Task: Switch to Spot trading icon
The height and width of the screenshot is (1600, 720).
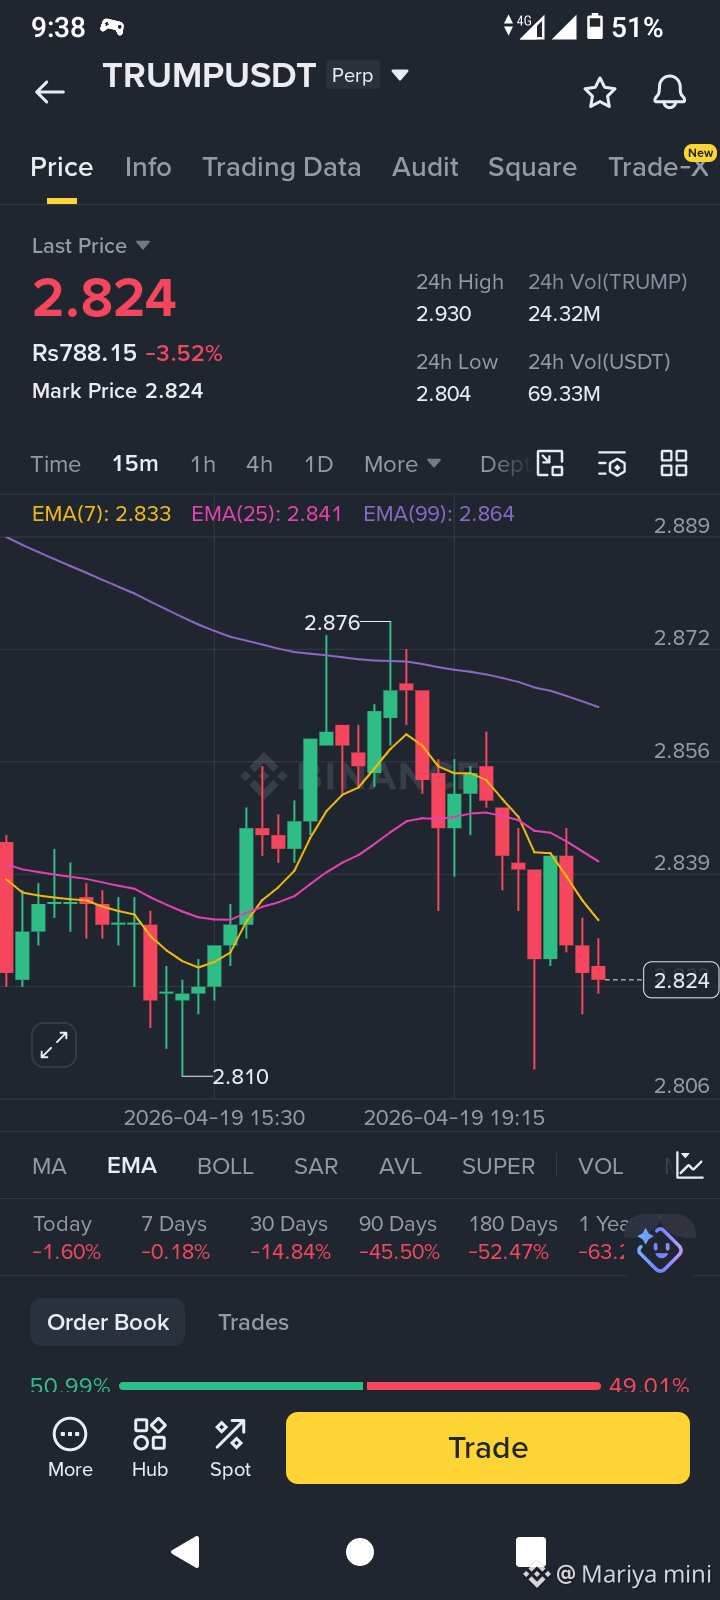Action: pyautogui.click(x=230, y=1447)
